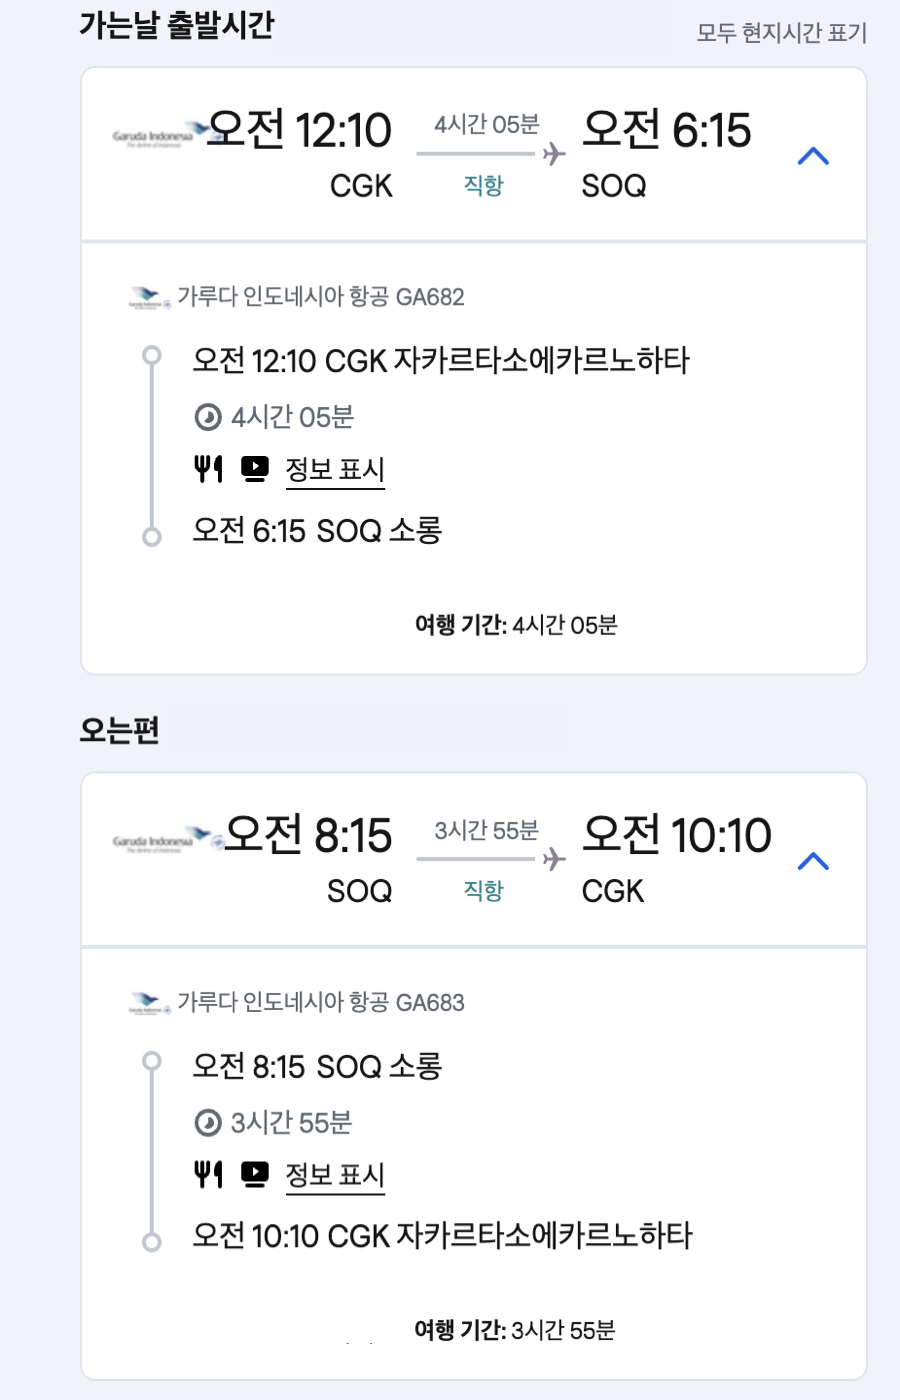Click small Garuda logo beside GA683
The height and width of the screenshot is (1400, 900).
150,1003
